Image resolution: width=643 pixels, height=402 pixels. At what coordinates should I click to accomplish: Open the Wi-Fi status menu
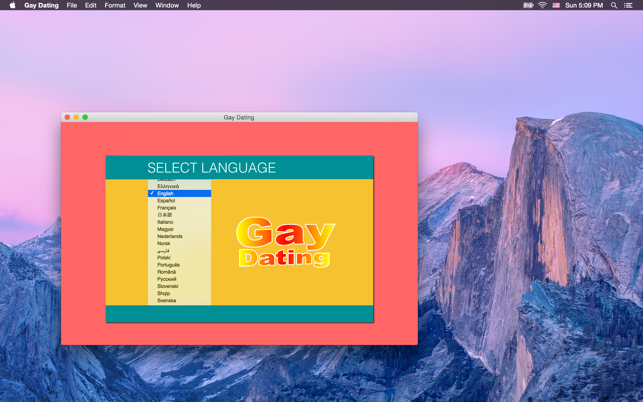coord(542,5)
